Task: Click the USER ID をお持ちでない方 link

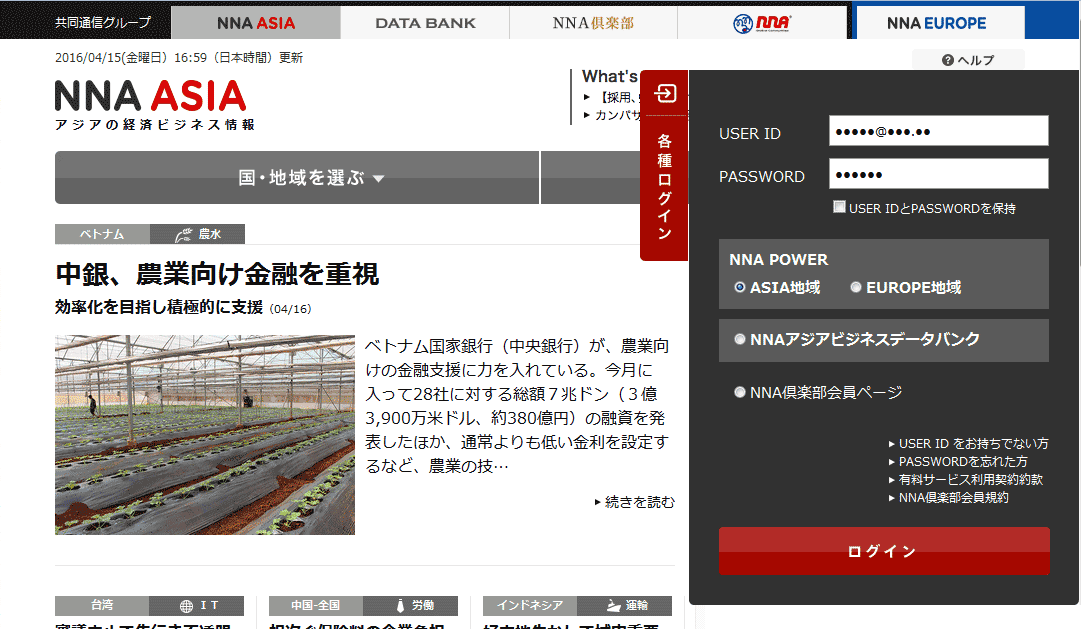Action: point(973,443)
